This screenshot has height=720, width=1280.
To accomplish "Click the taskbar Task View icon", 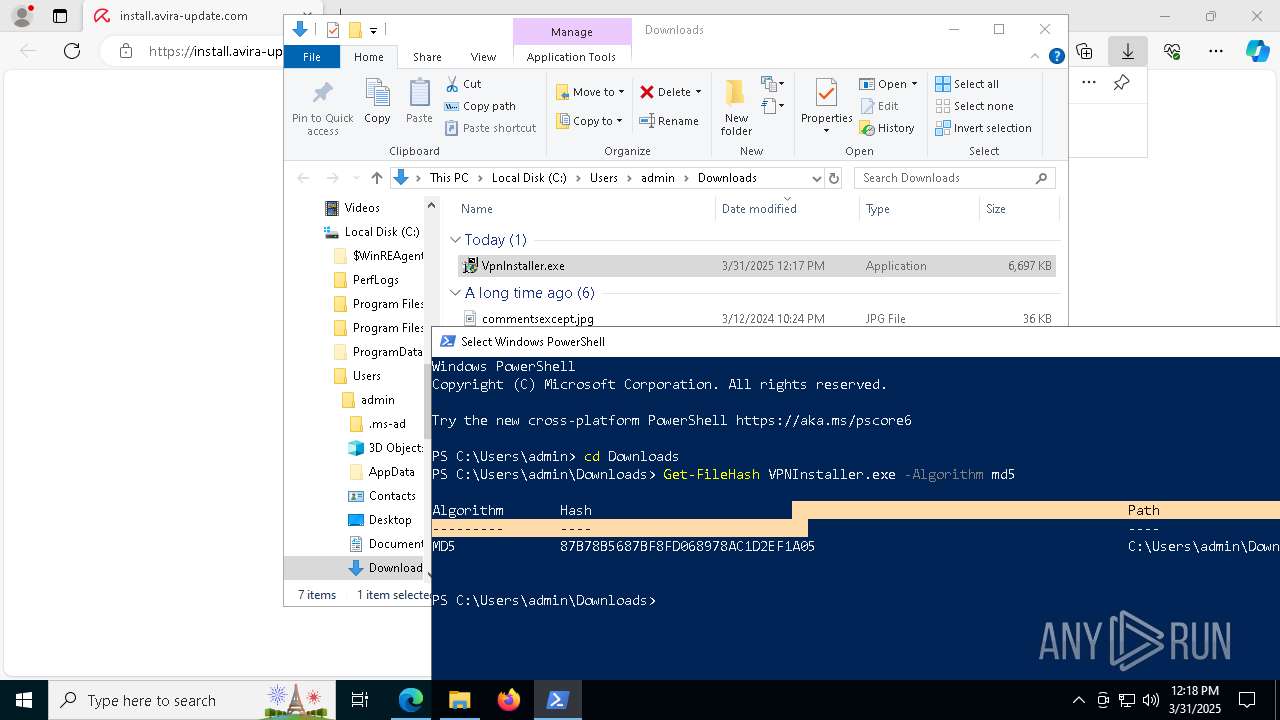I will [360, 700].
